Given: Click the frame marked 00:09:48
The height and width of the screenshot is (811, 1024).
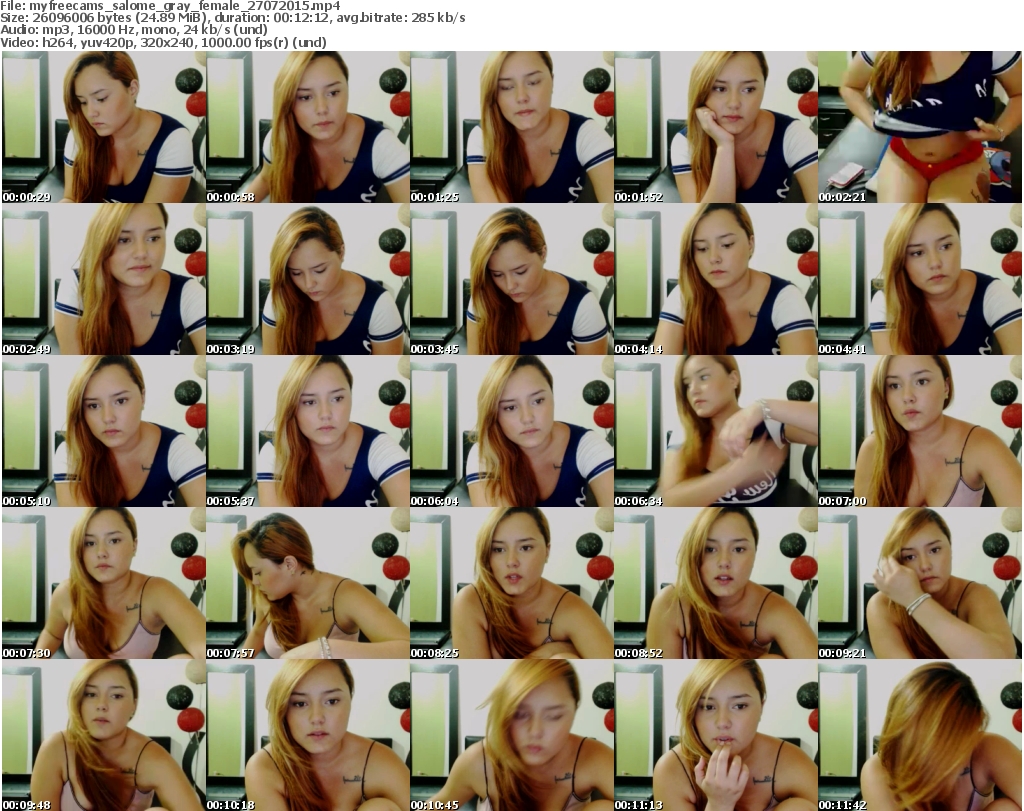Looking at the screenshot, I should 104,735.
